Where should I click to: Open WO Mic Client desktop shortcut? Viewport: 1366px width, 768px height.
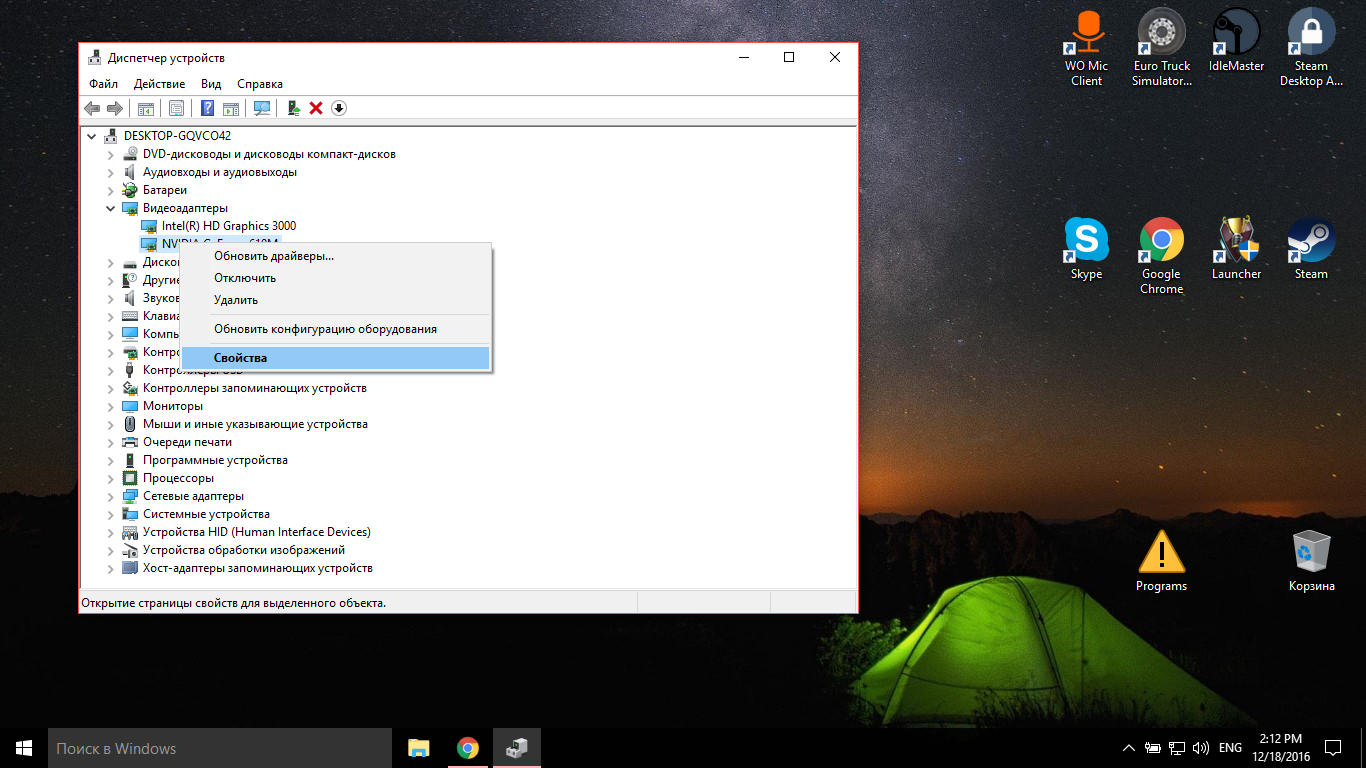(1087, 49)
